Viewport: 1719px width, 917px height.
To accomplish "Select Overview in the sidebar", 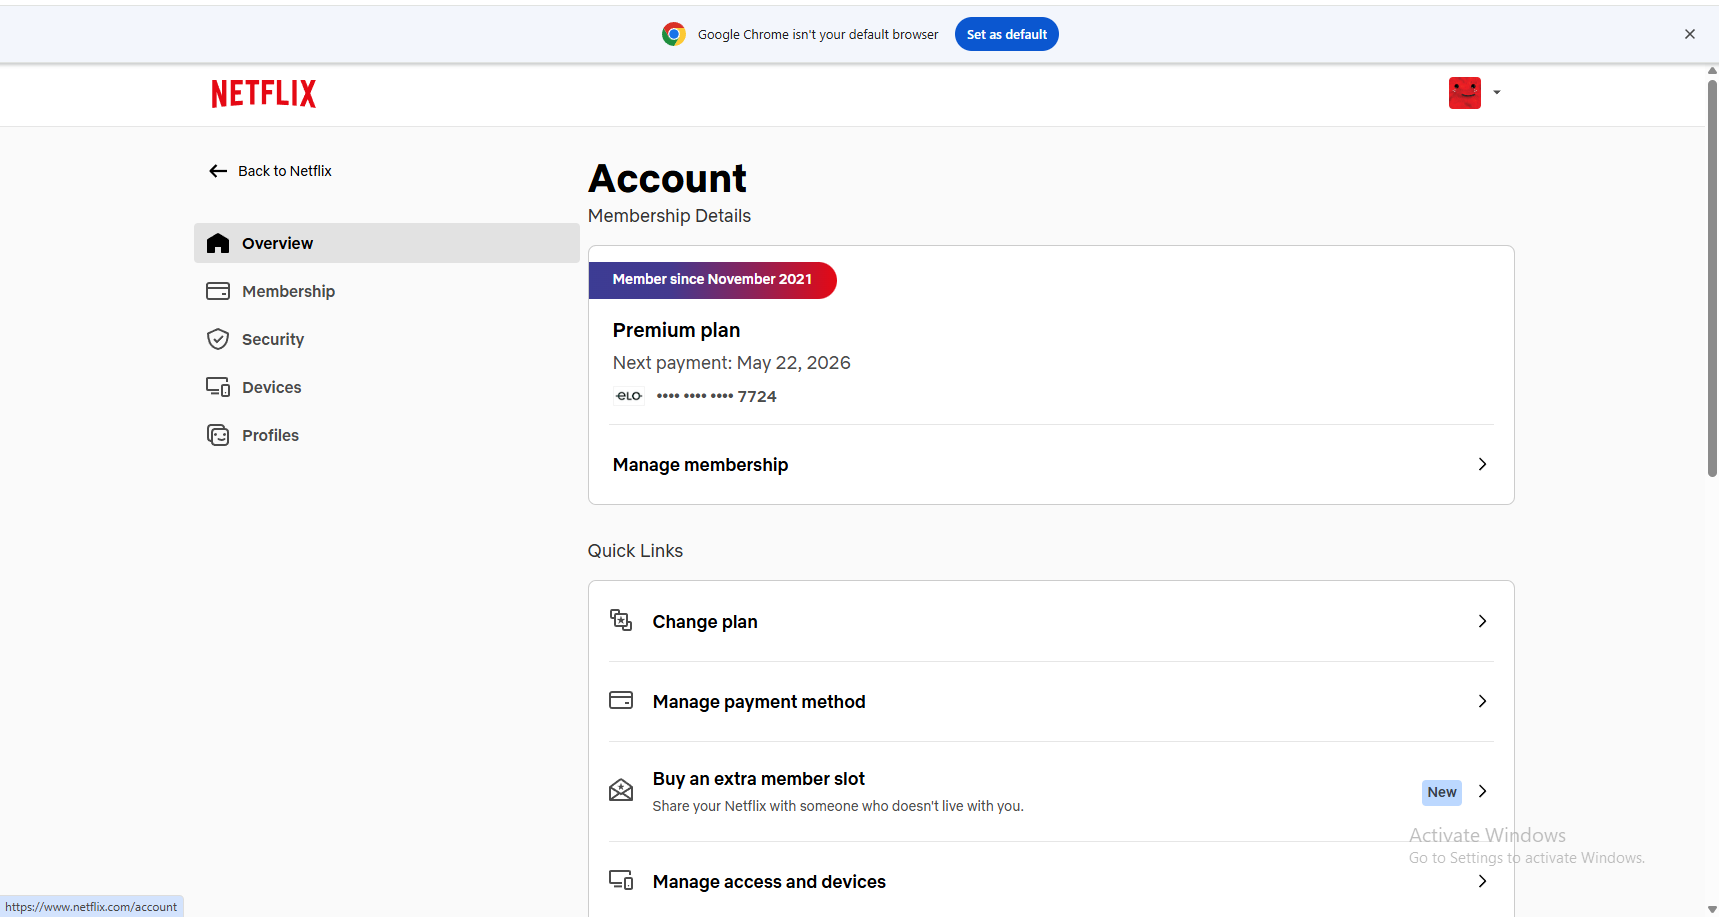I will pos(387,243).
